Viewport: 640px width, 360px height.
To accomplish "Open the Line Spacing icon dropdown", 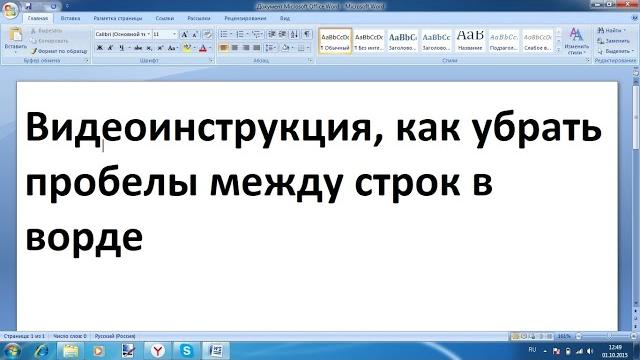I will [x=270, y=48].
